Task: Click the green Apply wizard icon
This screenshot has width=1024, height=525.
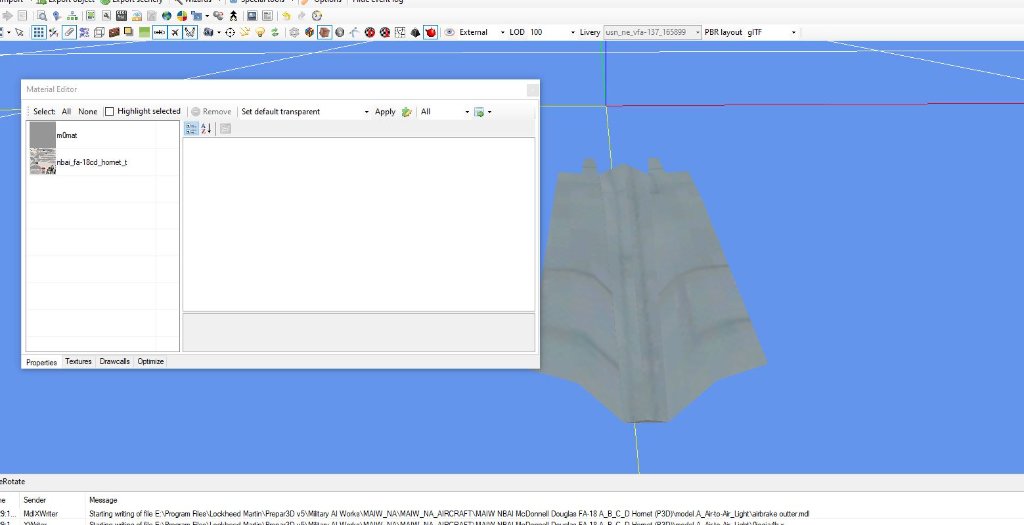Action: tap(407, 112)
